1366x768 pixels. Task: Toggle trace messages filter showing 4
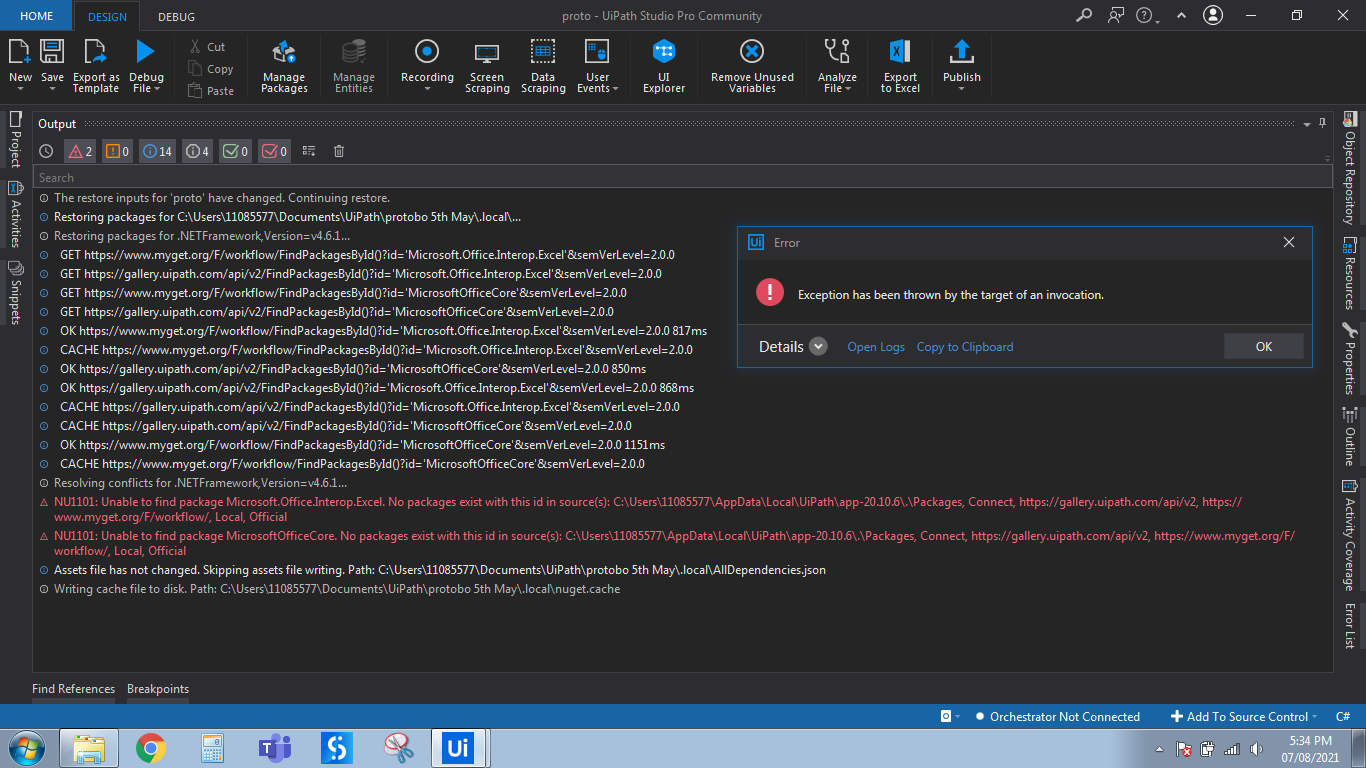point(197,151)
